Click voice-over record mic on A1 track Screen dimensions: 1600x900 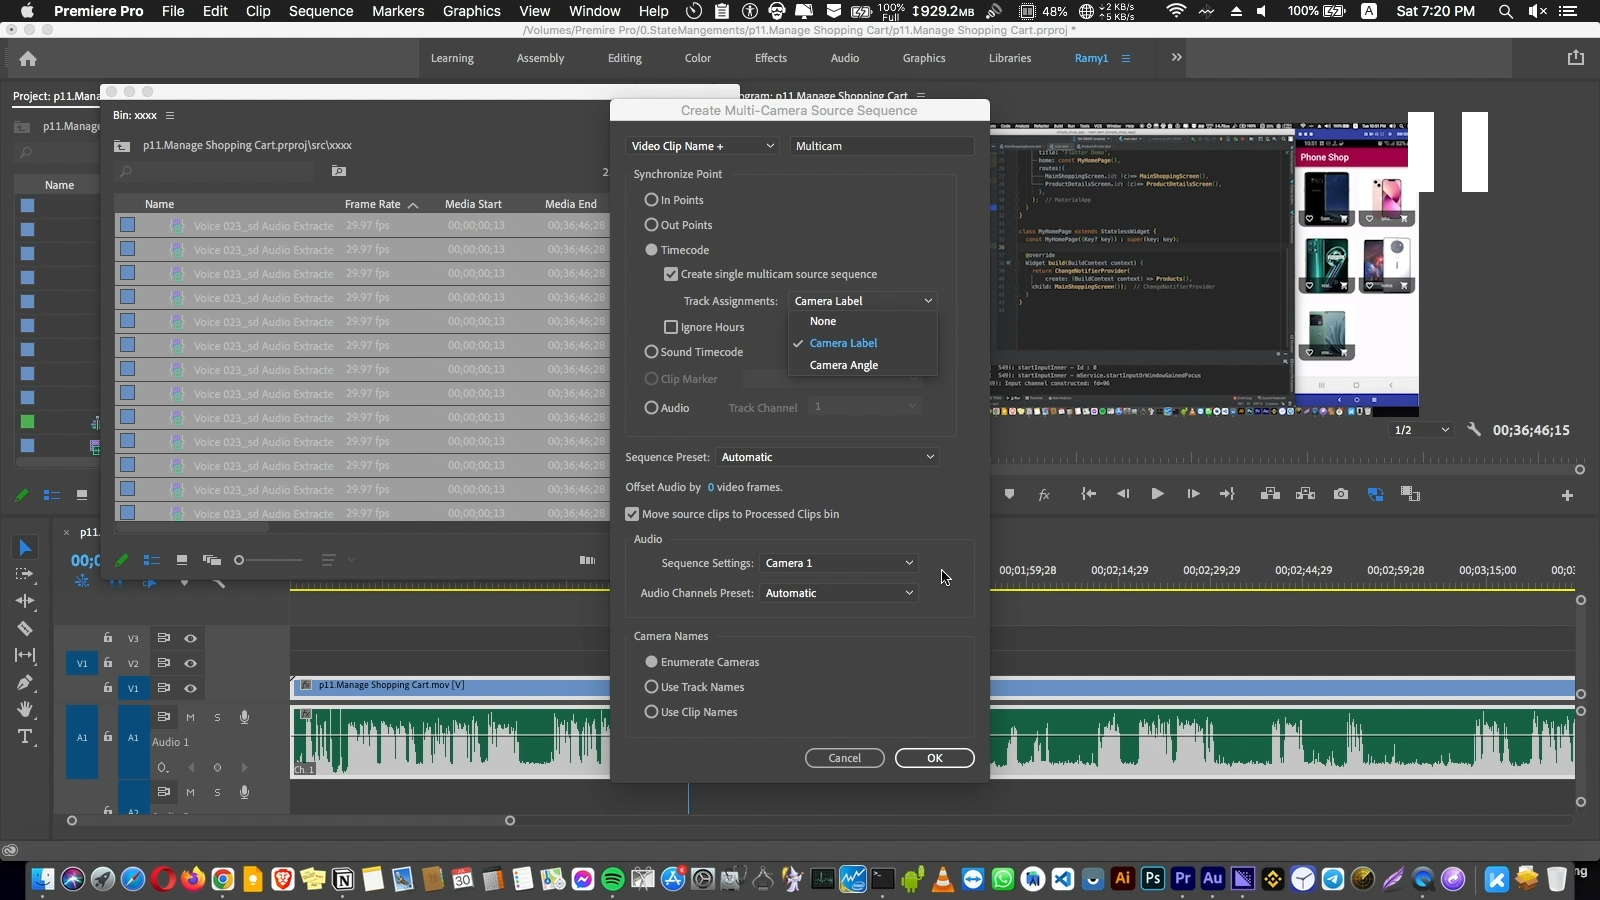pyautogui.click(x=244, y=717)
